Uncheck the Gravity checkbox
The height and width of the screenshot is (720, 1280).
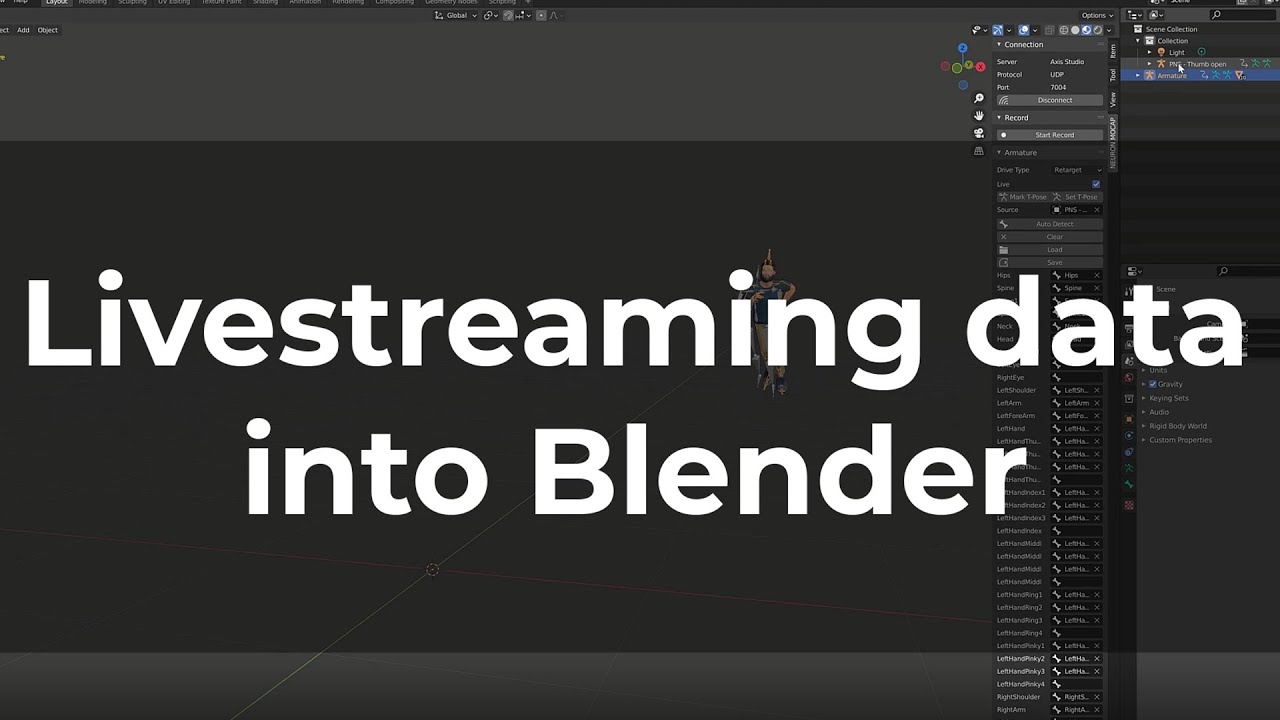[x=1153, y=384]
